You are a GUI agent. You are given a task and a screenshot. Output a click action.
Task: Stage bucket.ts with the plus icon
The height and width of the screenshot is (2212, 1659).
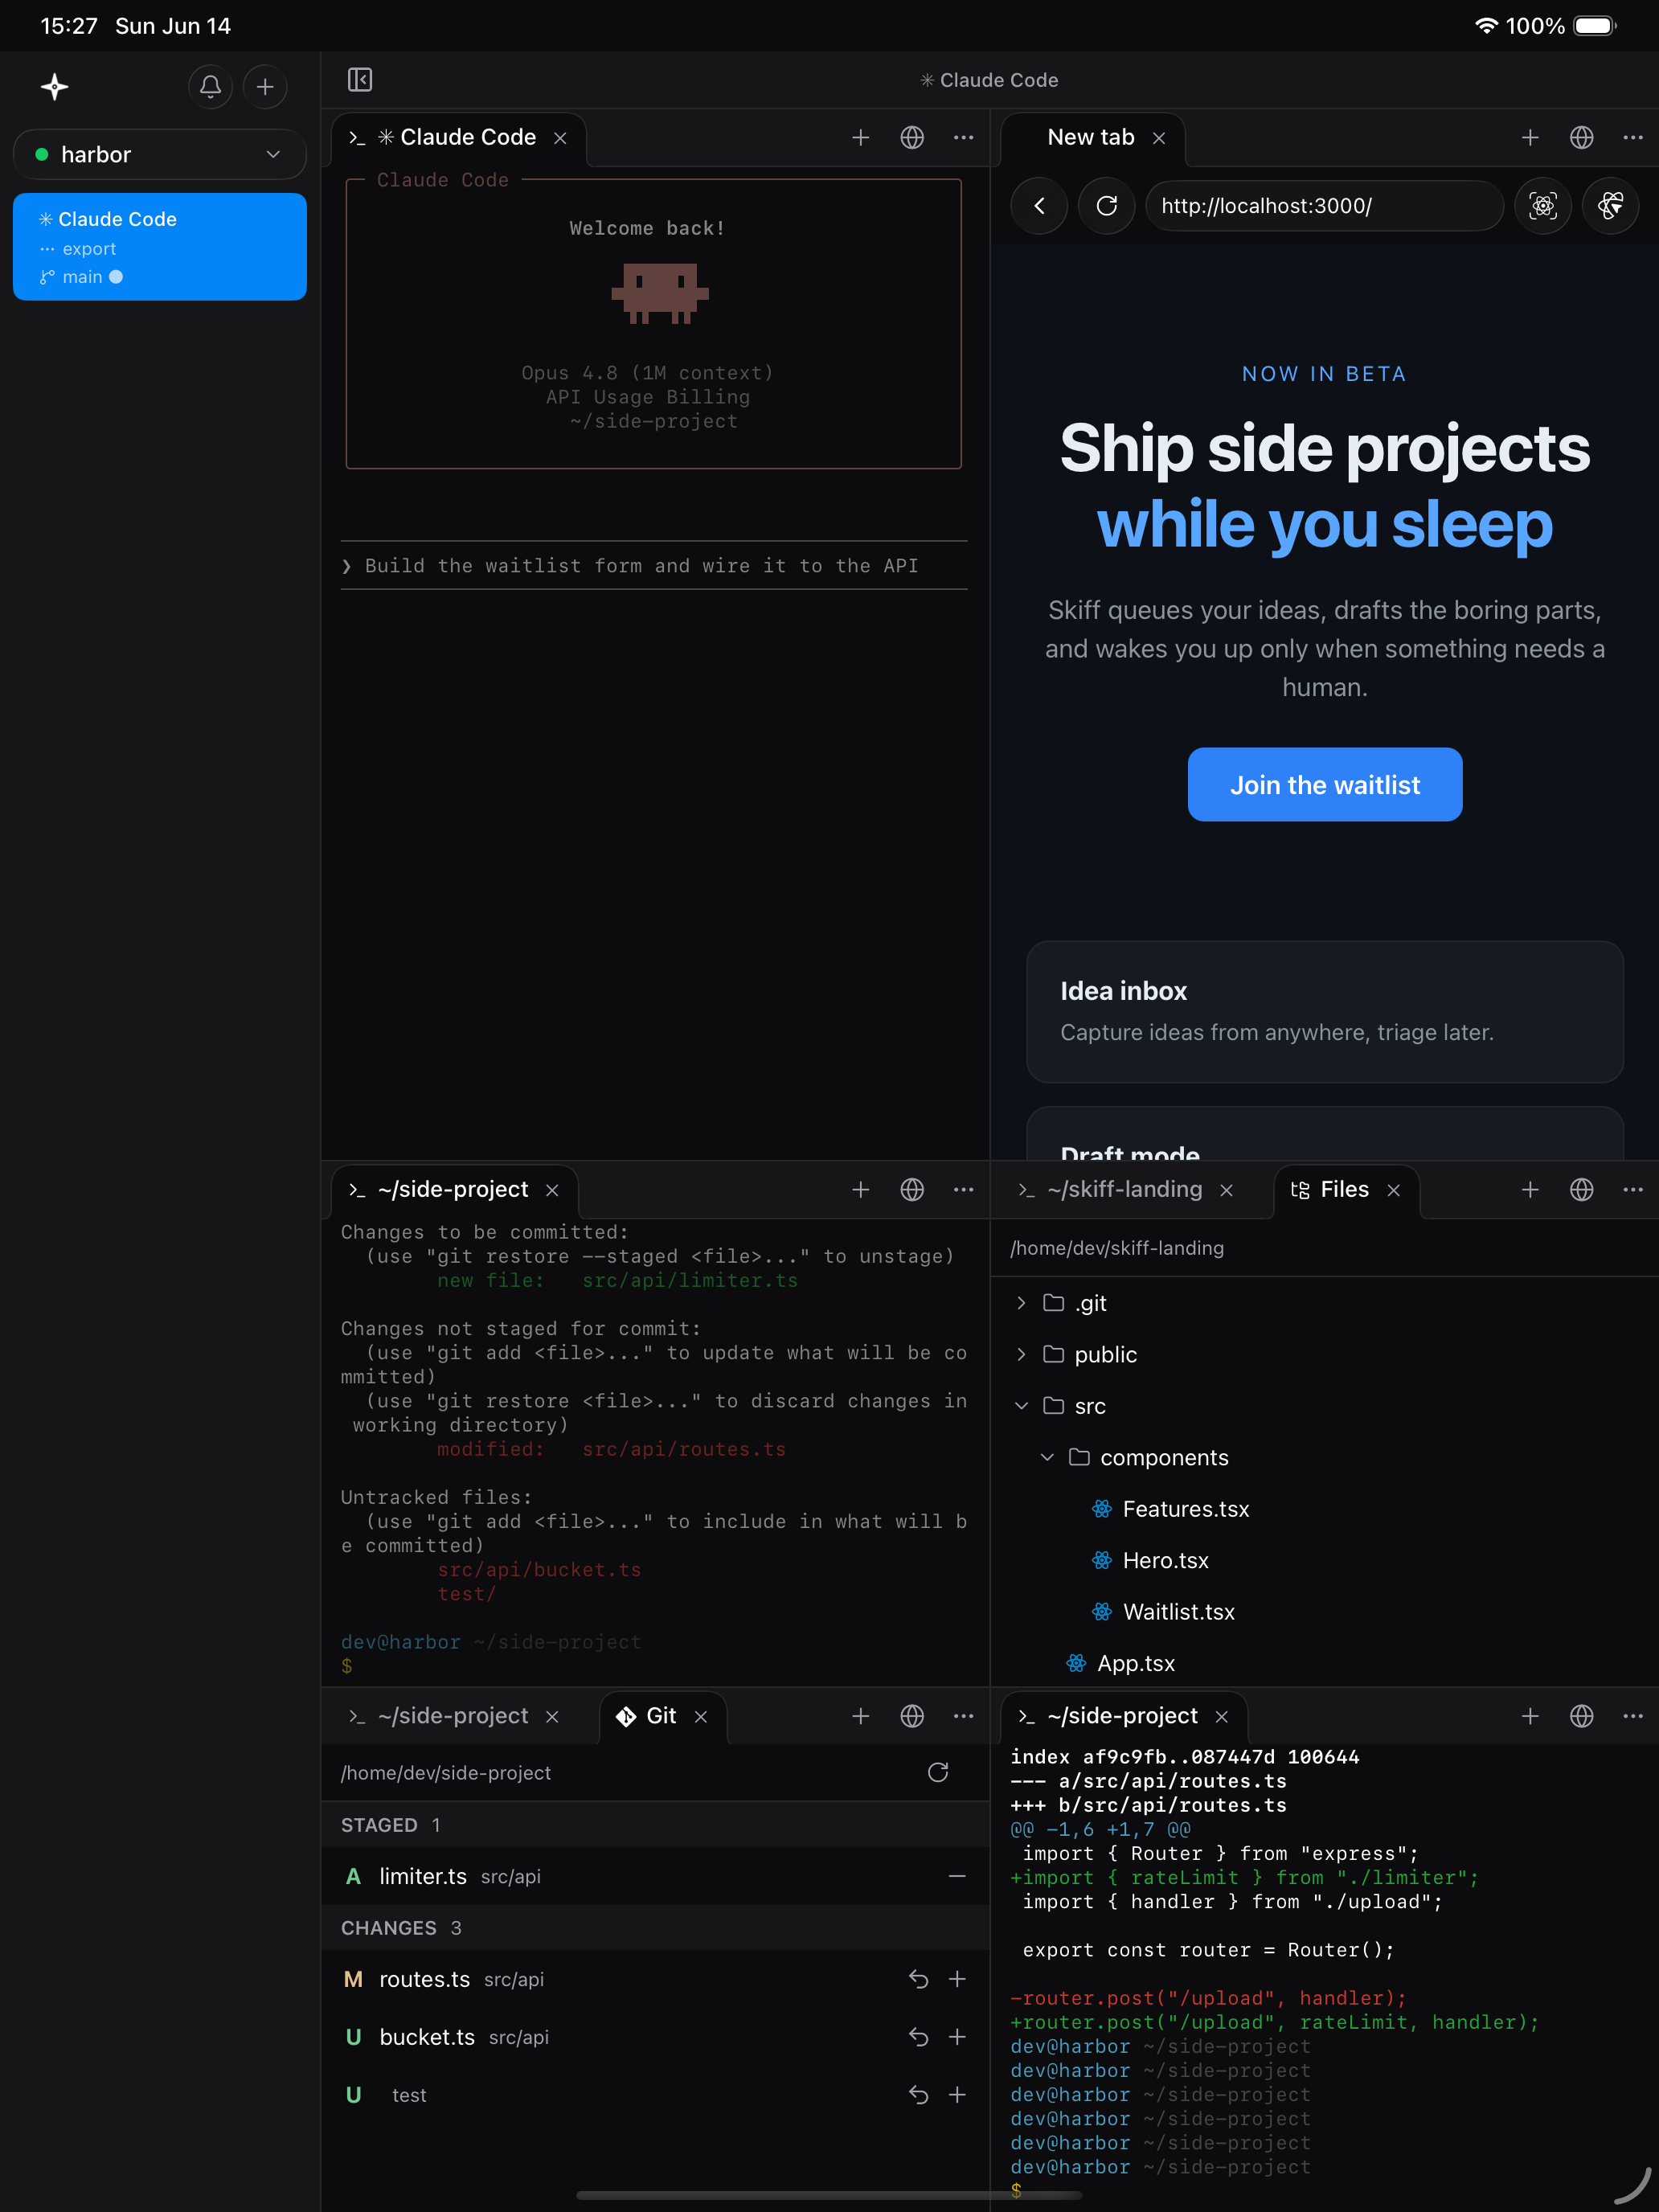[957, 2038]
